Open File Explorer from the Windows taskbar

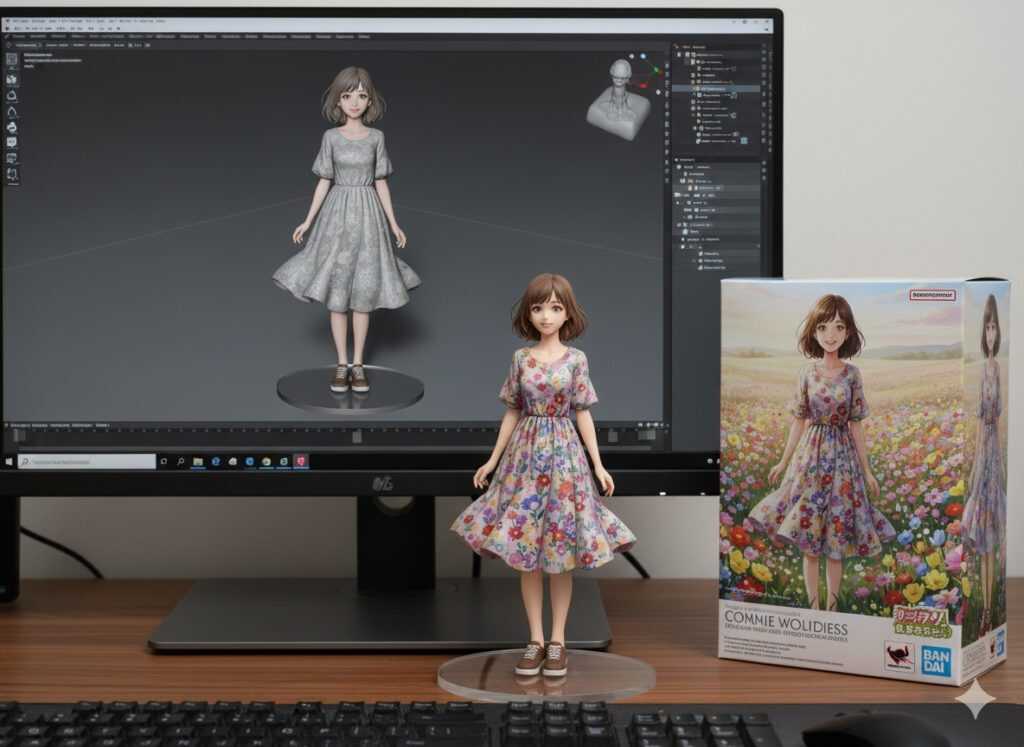pyautogui.click(x=198, y=461)
